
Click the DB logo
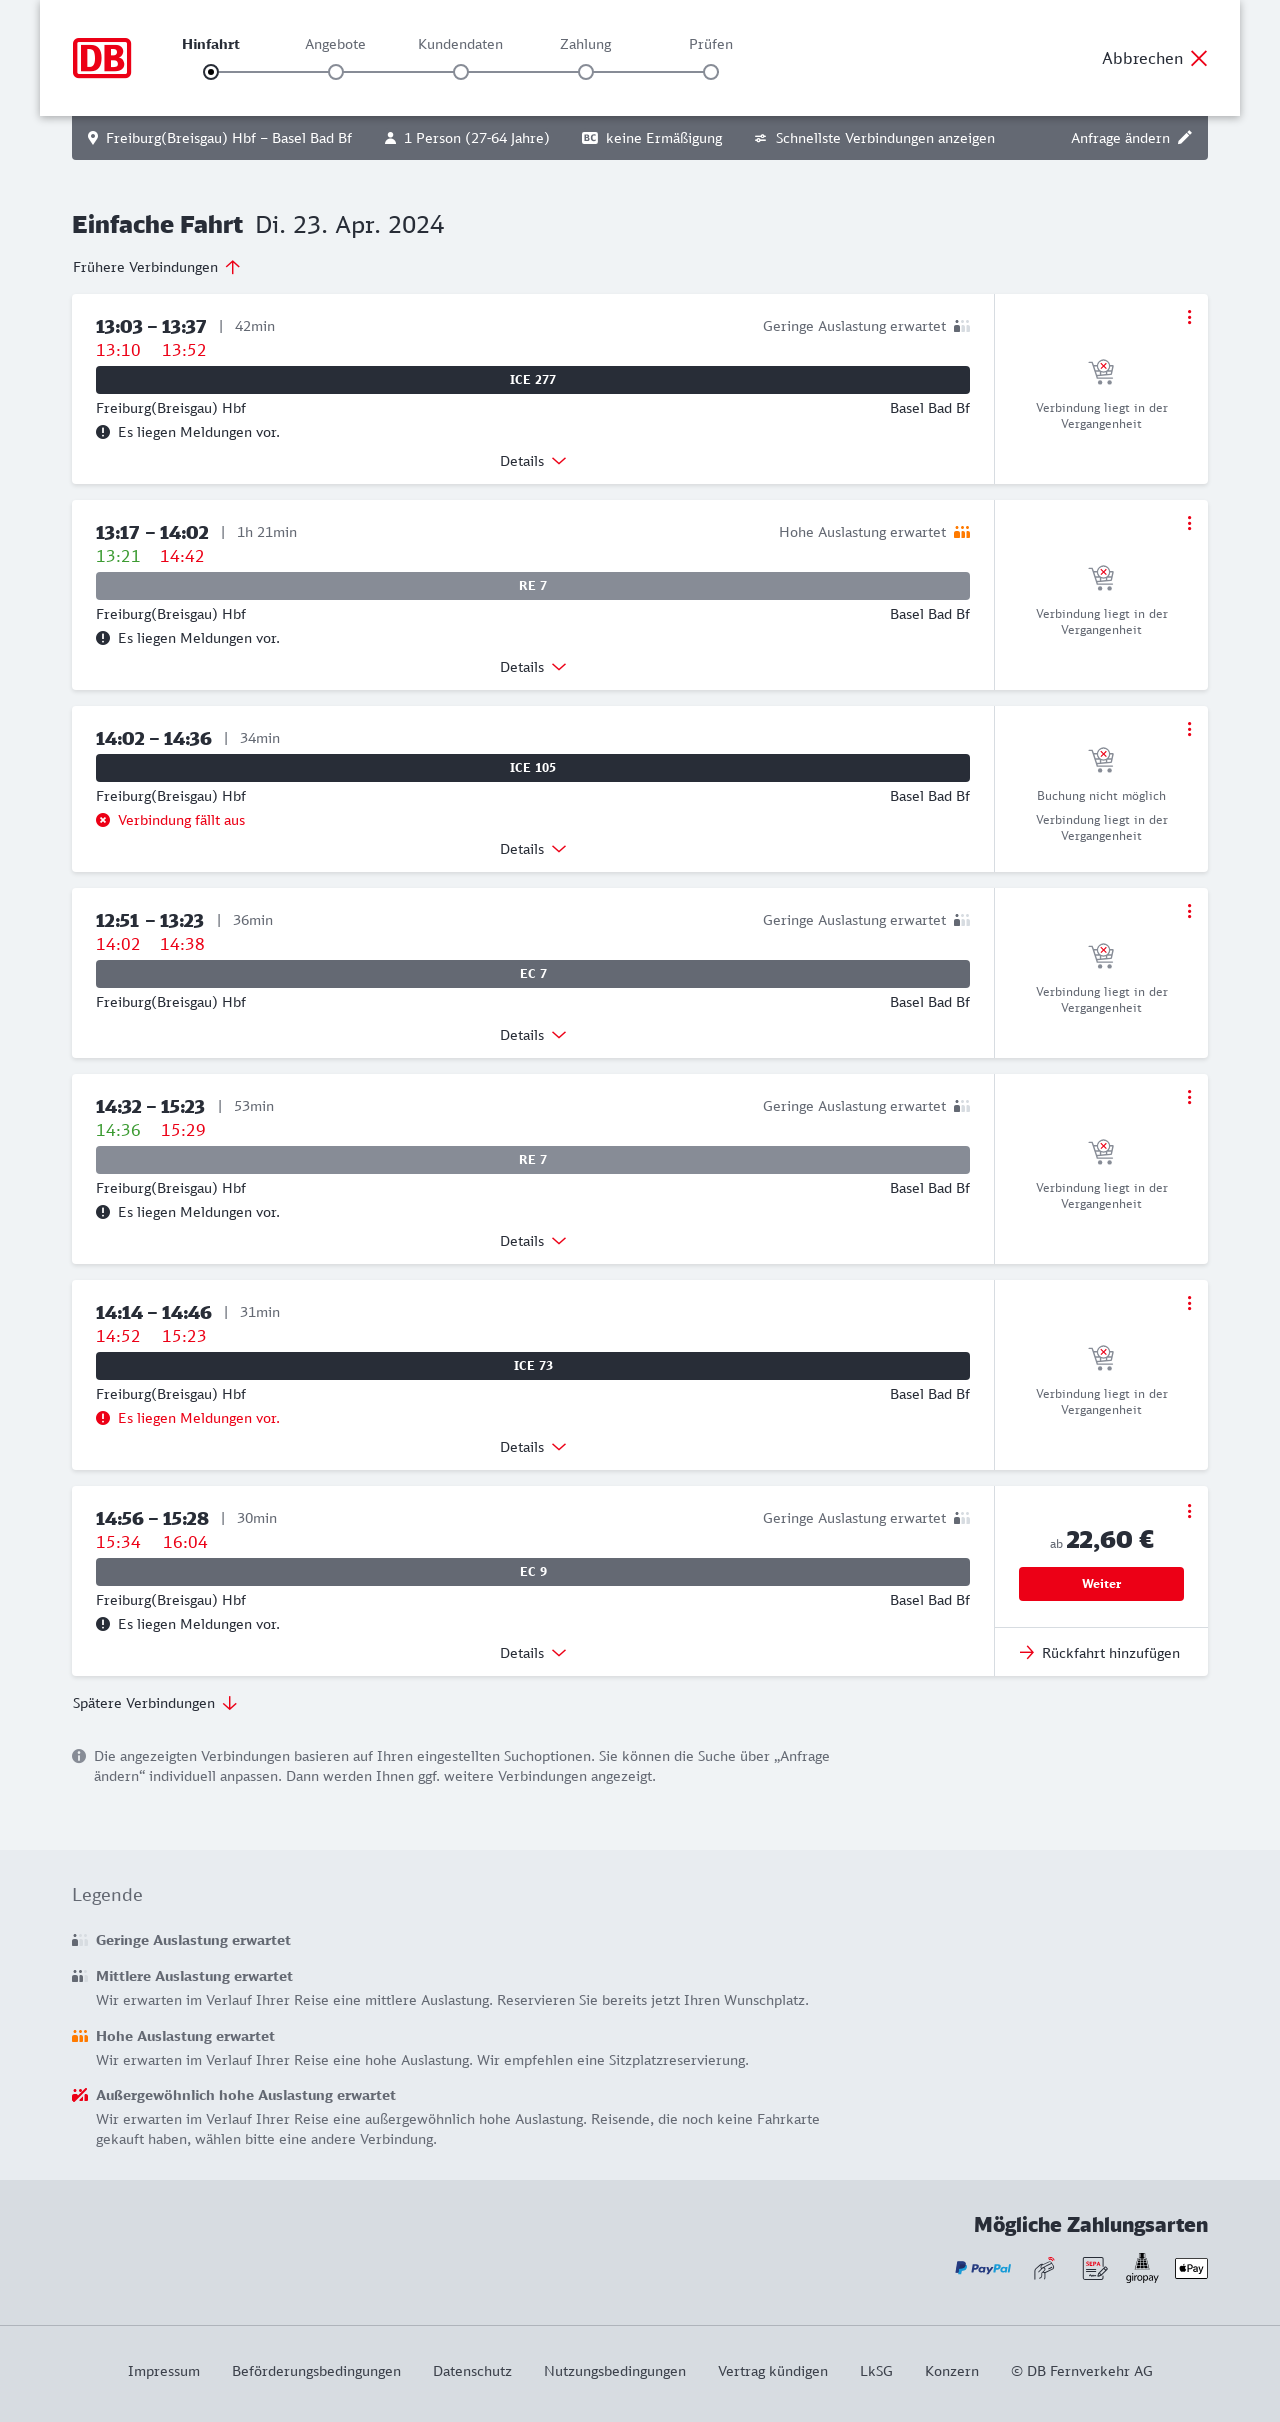click(x=102, y=58)
